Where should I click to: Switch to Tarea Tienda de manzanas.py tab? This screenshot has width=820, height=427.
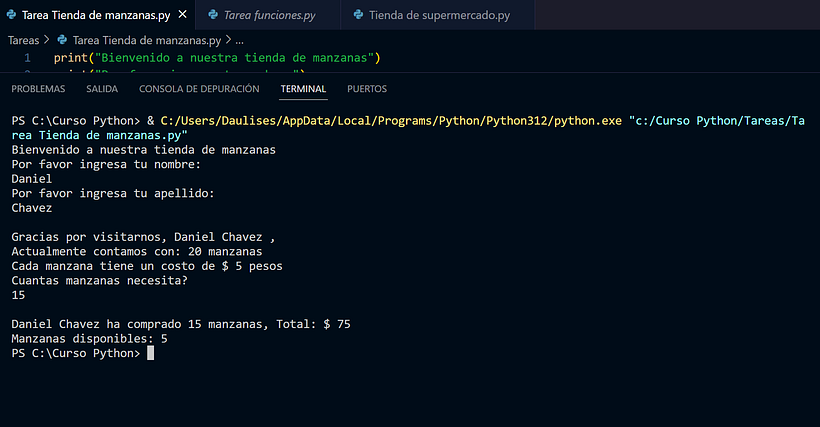pyautogui.click(x=97, y=15)
